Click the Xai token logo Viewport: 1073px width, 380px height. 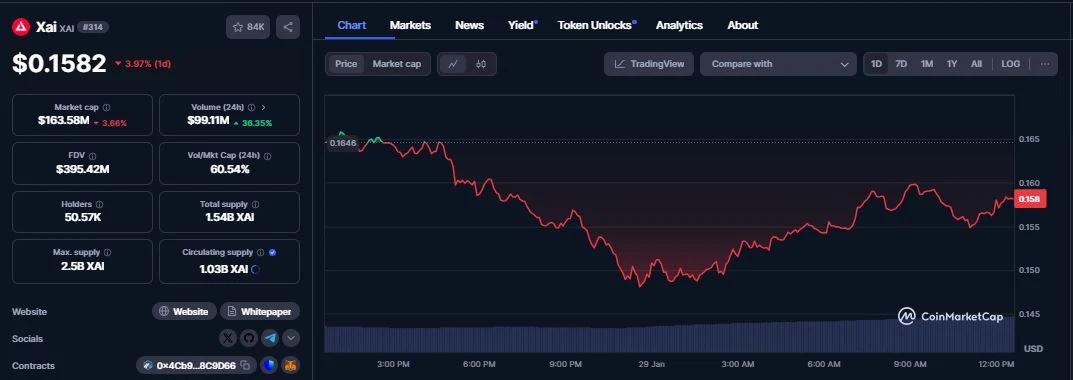(21, 27)
